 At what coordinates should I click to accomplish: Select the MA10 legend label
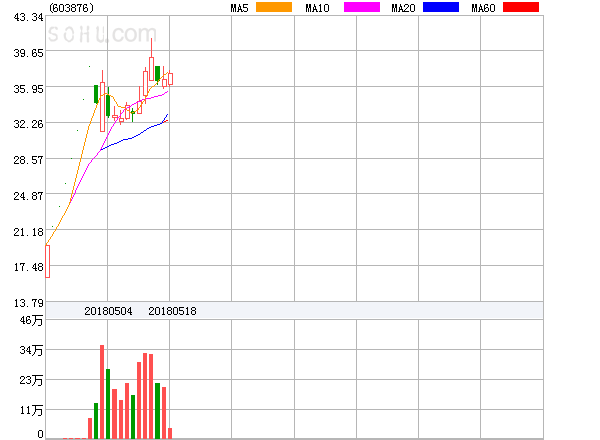(x=317, y=8)
